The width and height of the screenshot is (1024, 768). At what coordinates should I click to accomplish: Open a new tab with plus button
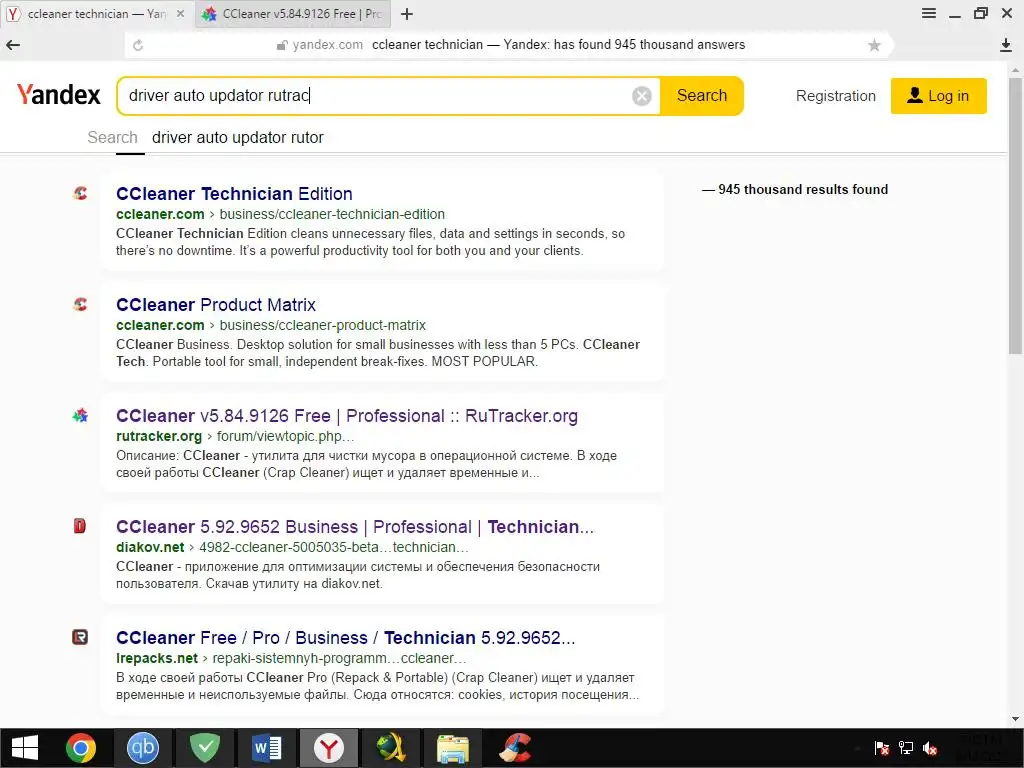pos(407,14)
